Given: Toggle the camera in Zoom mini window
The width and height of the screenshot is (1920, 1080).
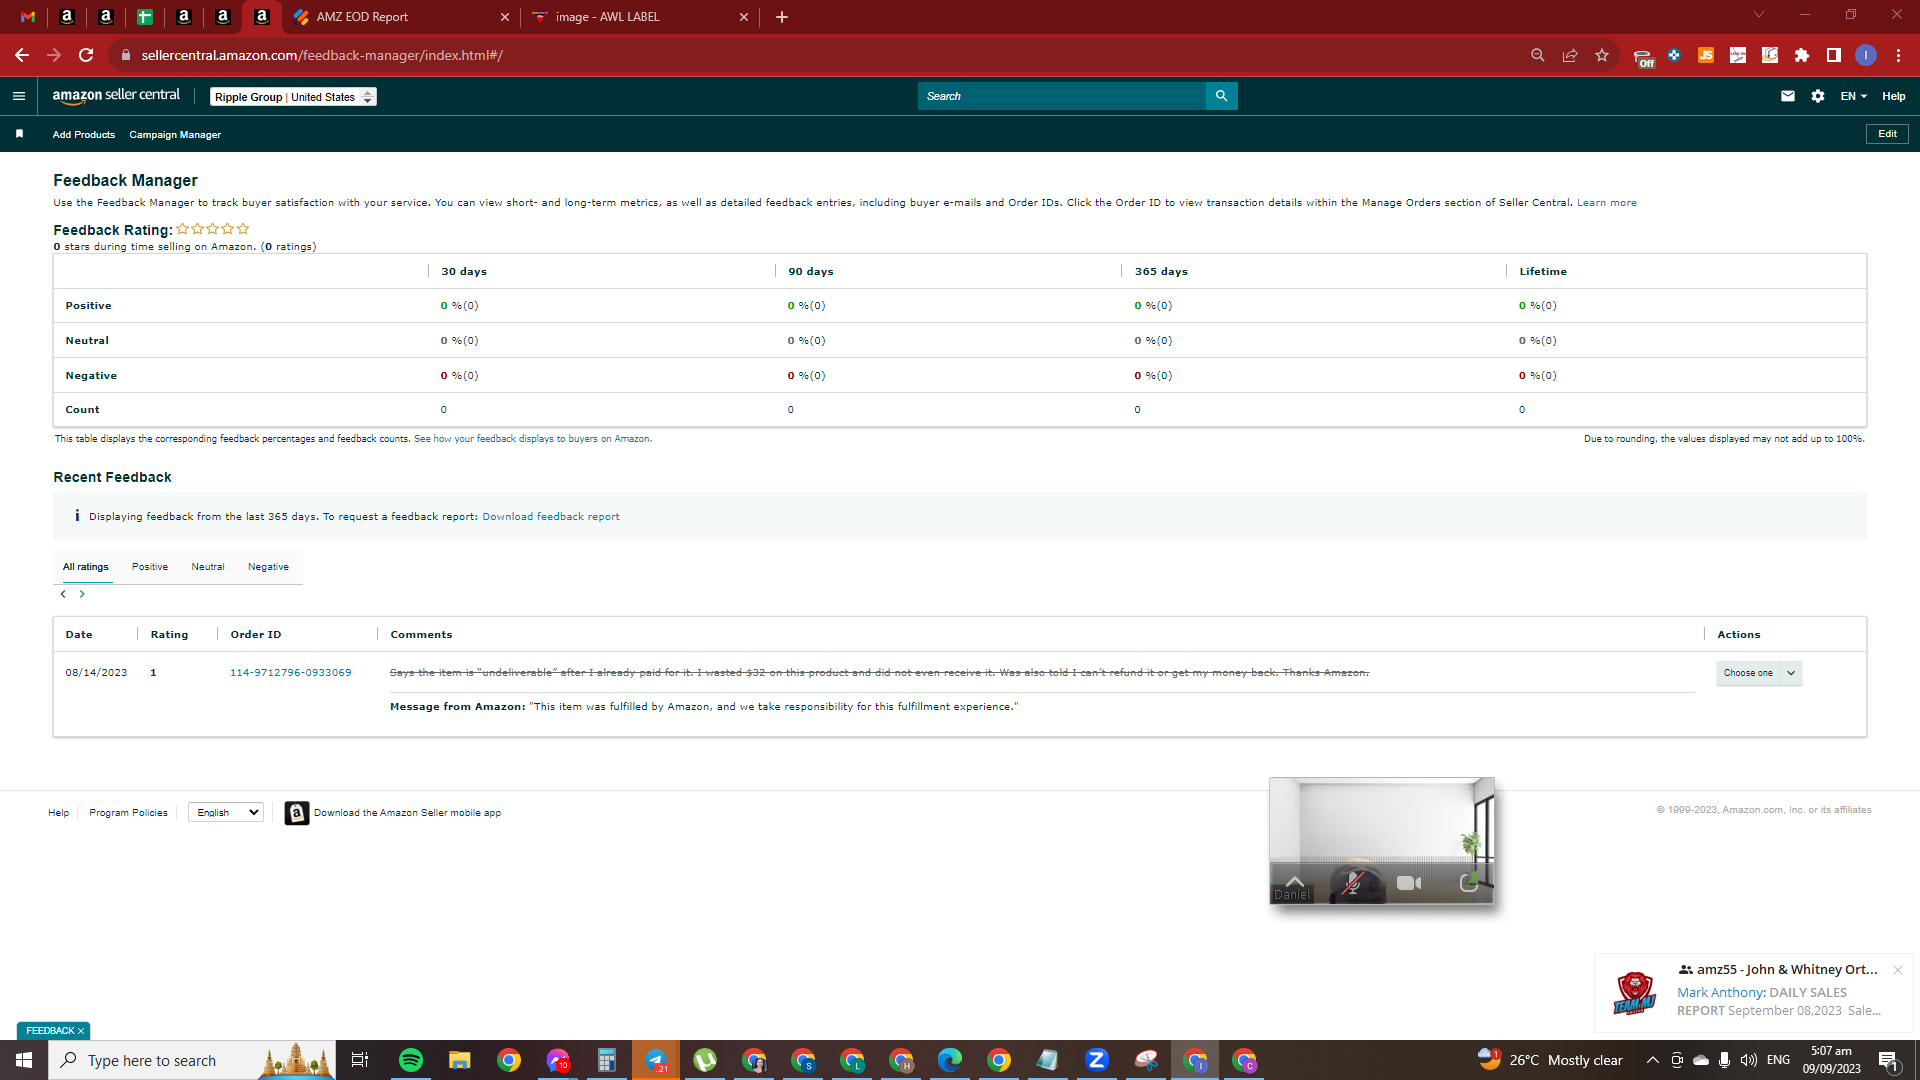Looking at the screenshot, I should [1409, 883].
